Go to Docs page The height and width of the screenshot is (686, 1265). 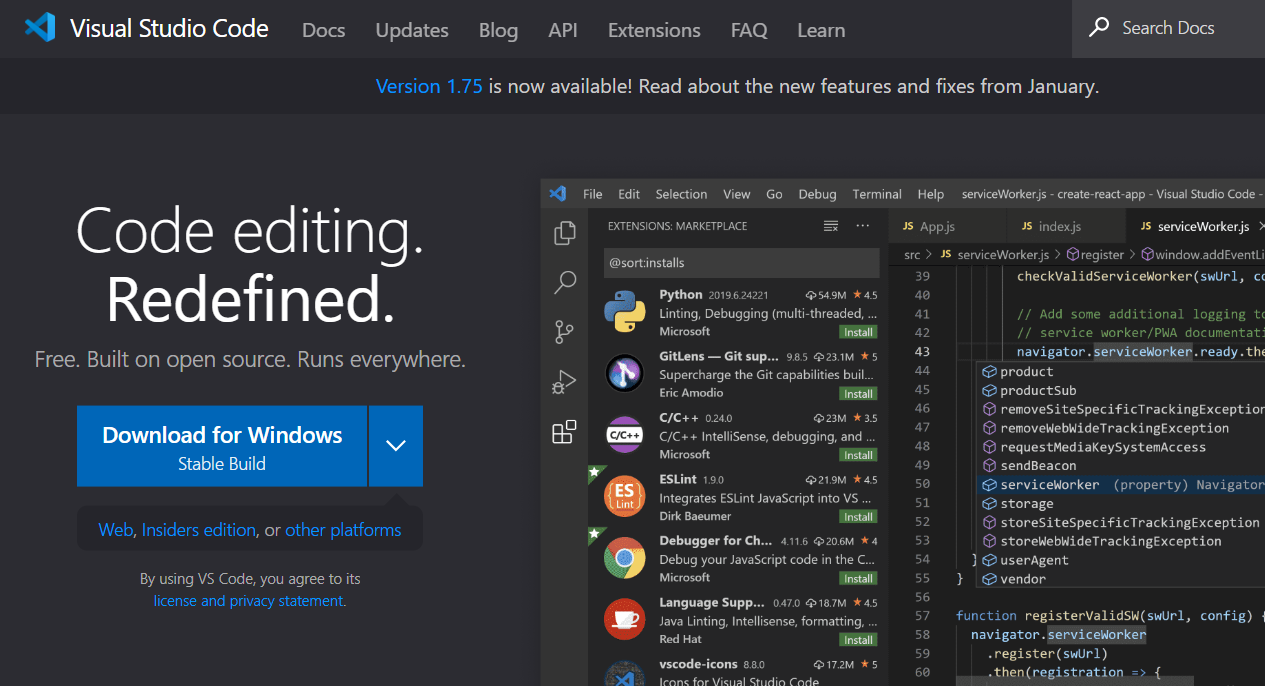pos(324,30)
